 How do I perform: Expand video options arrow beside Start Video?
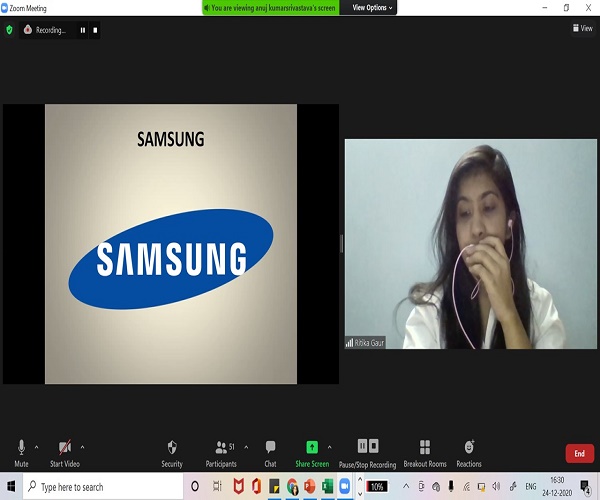[x=82, y=447]
